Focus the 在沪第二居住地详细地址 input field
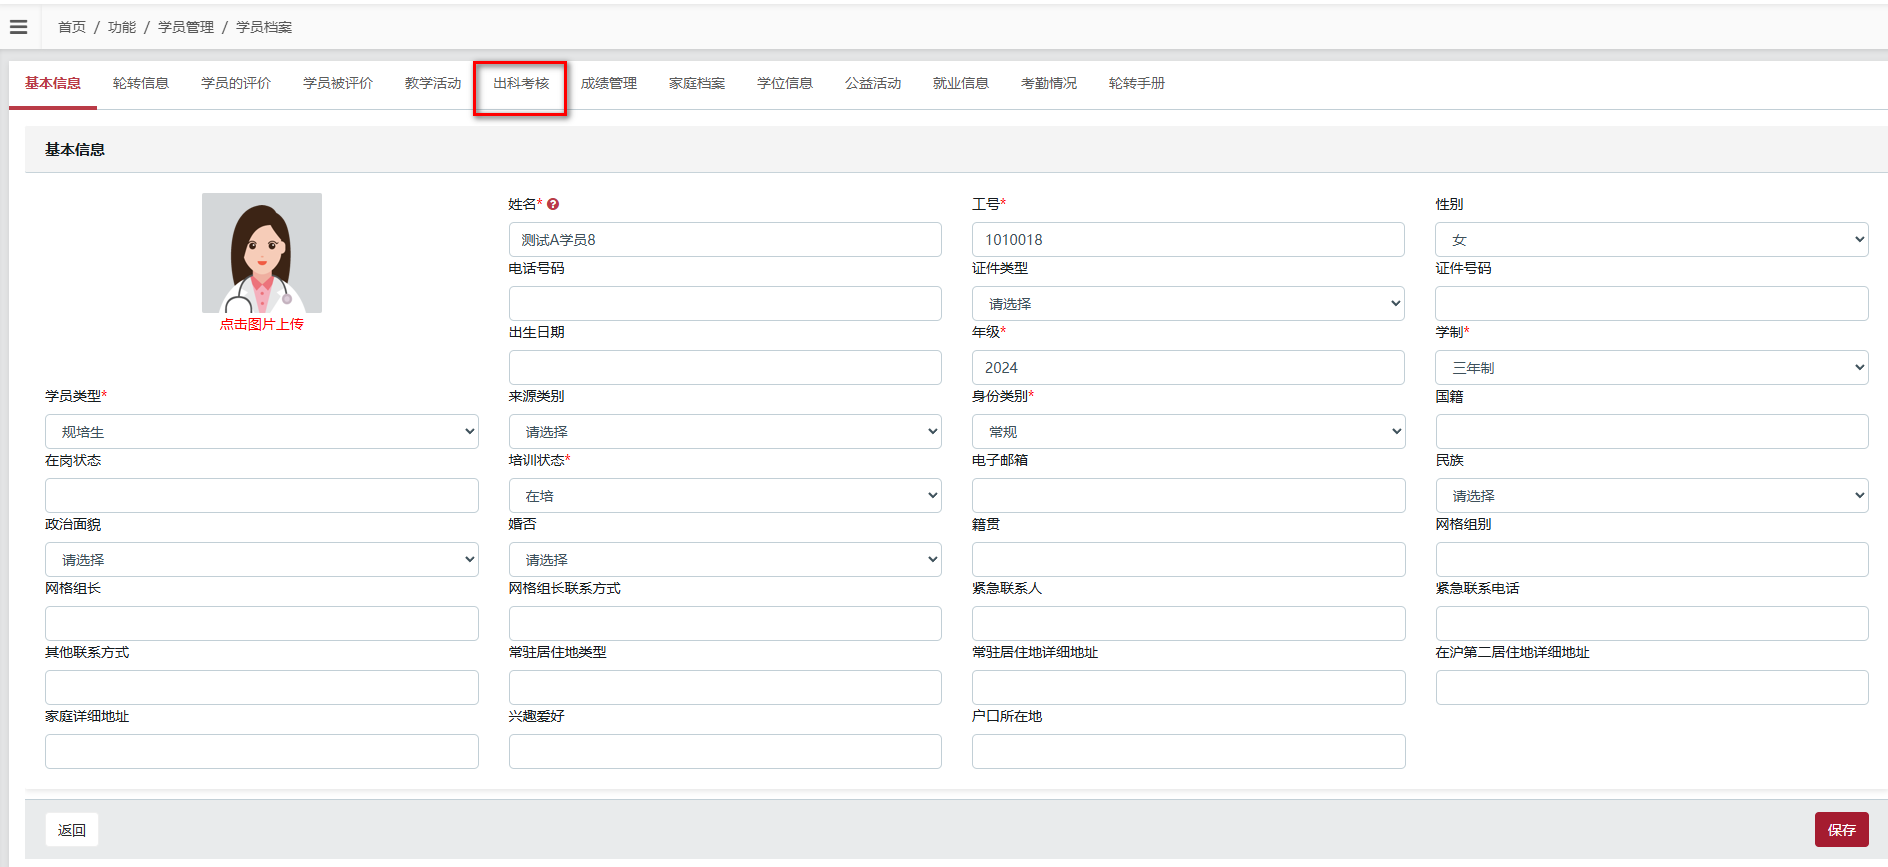1888x867 pixels. tap(1652, 688)
